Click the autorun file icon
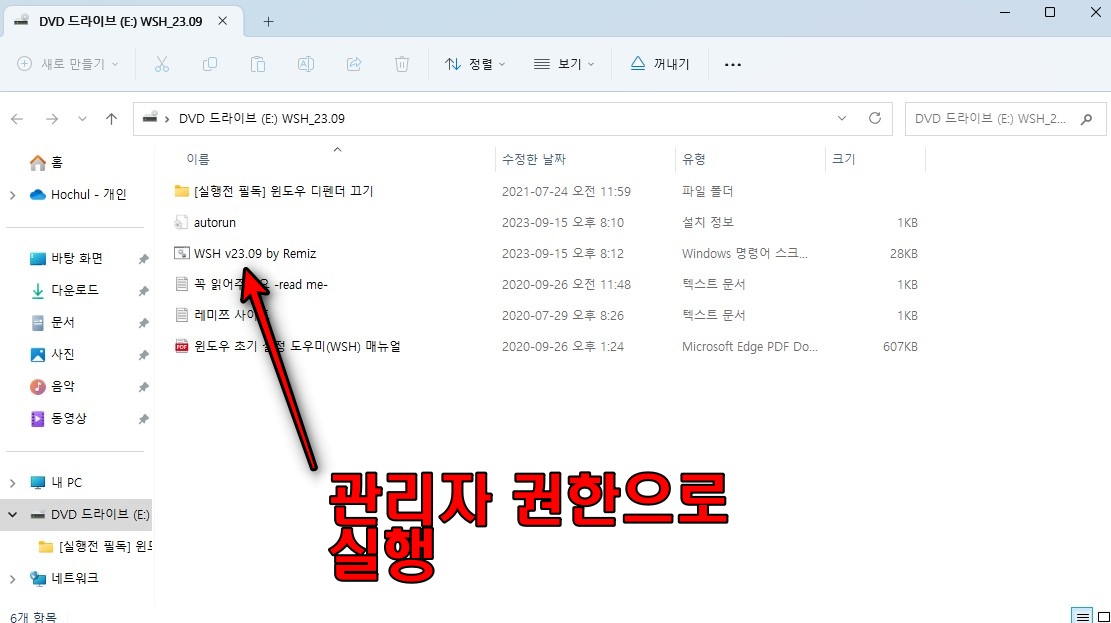This screenshot has width=1111, height=623. pyautogui.click(x=181, y=223)
